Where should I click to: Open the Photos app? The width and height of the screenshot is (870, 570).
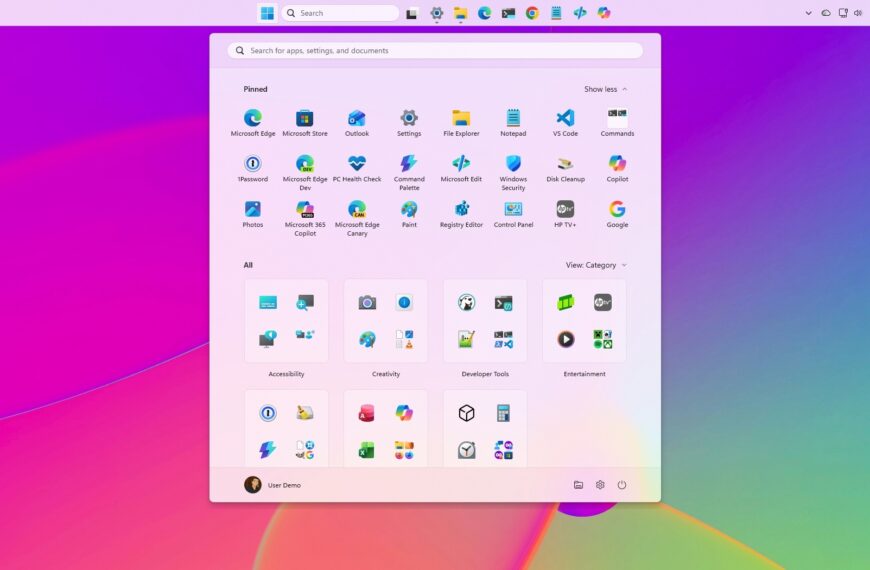coord(252,214)
